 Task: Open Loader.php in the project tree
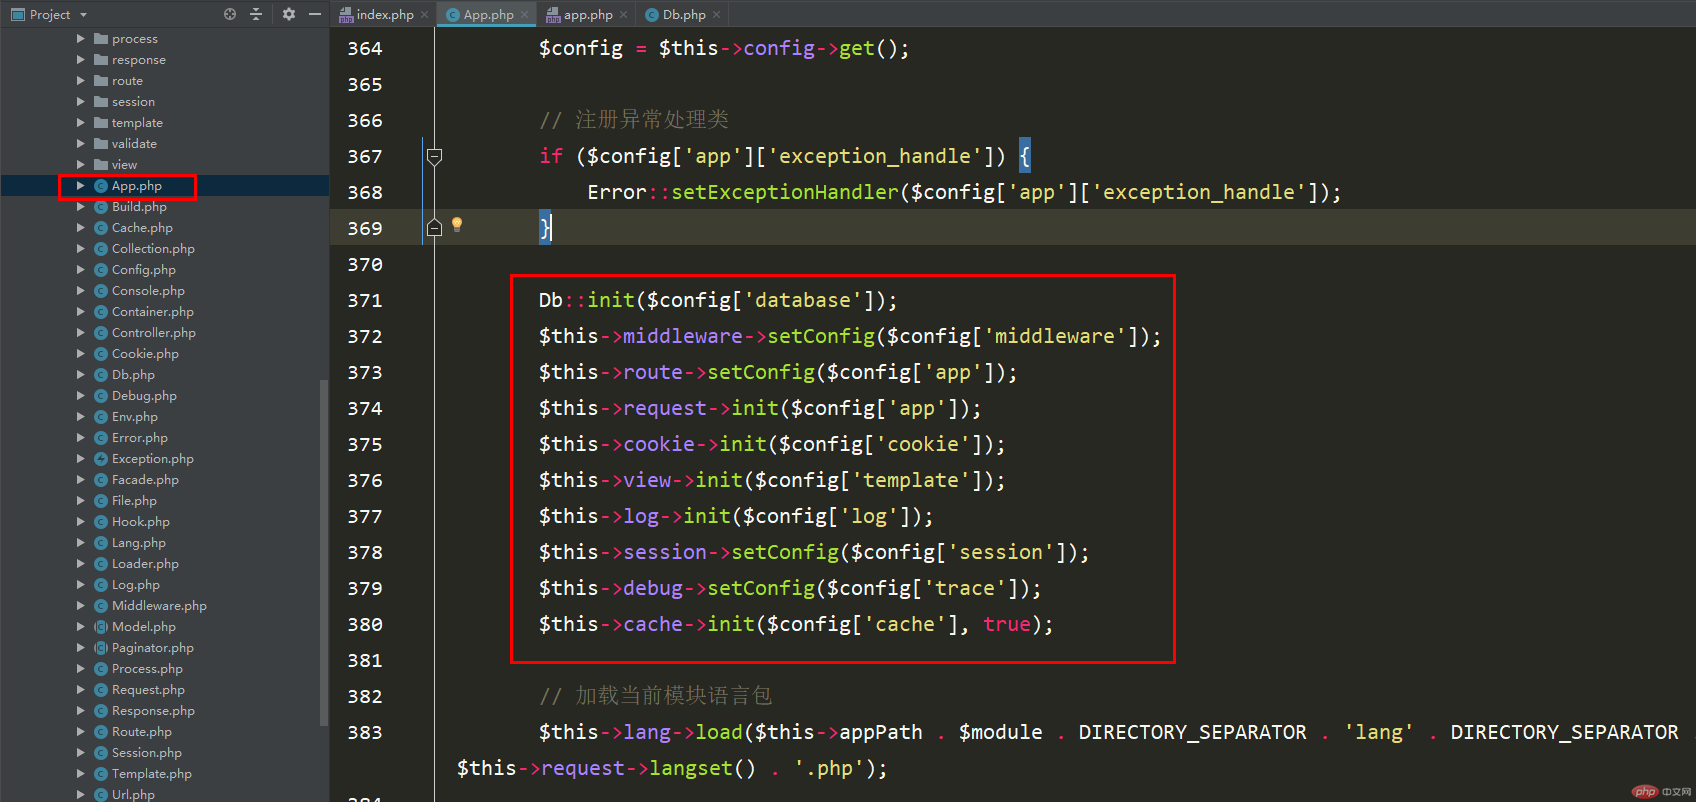[x=145, y=564]
